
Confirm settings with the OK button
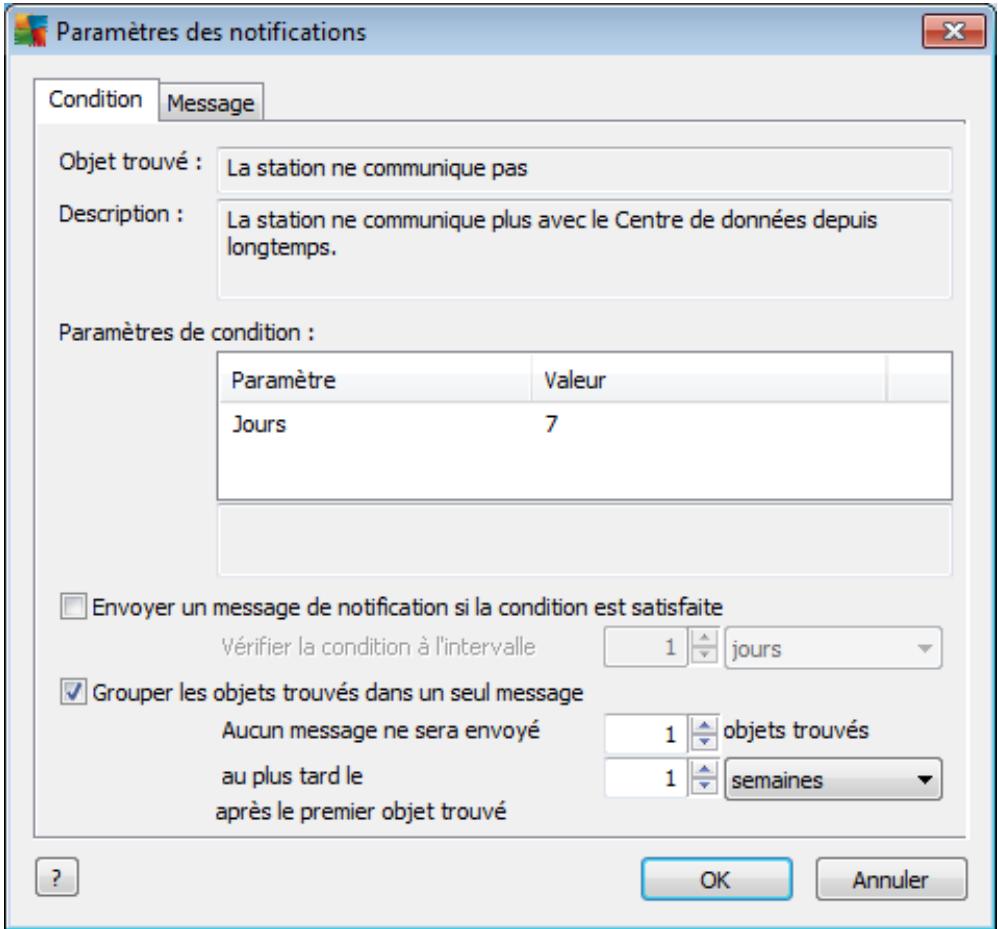click(x=716, y=879)
